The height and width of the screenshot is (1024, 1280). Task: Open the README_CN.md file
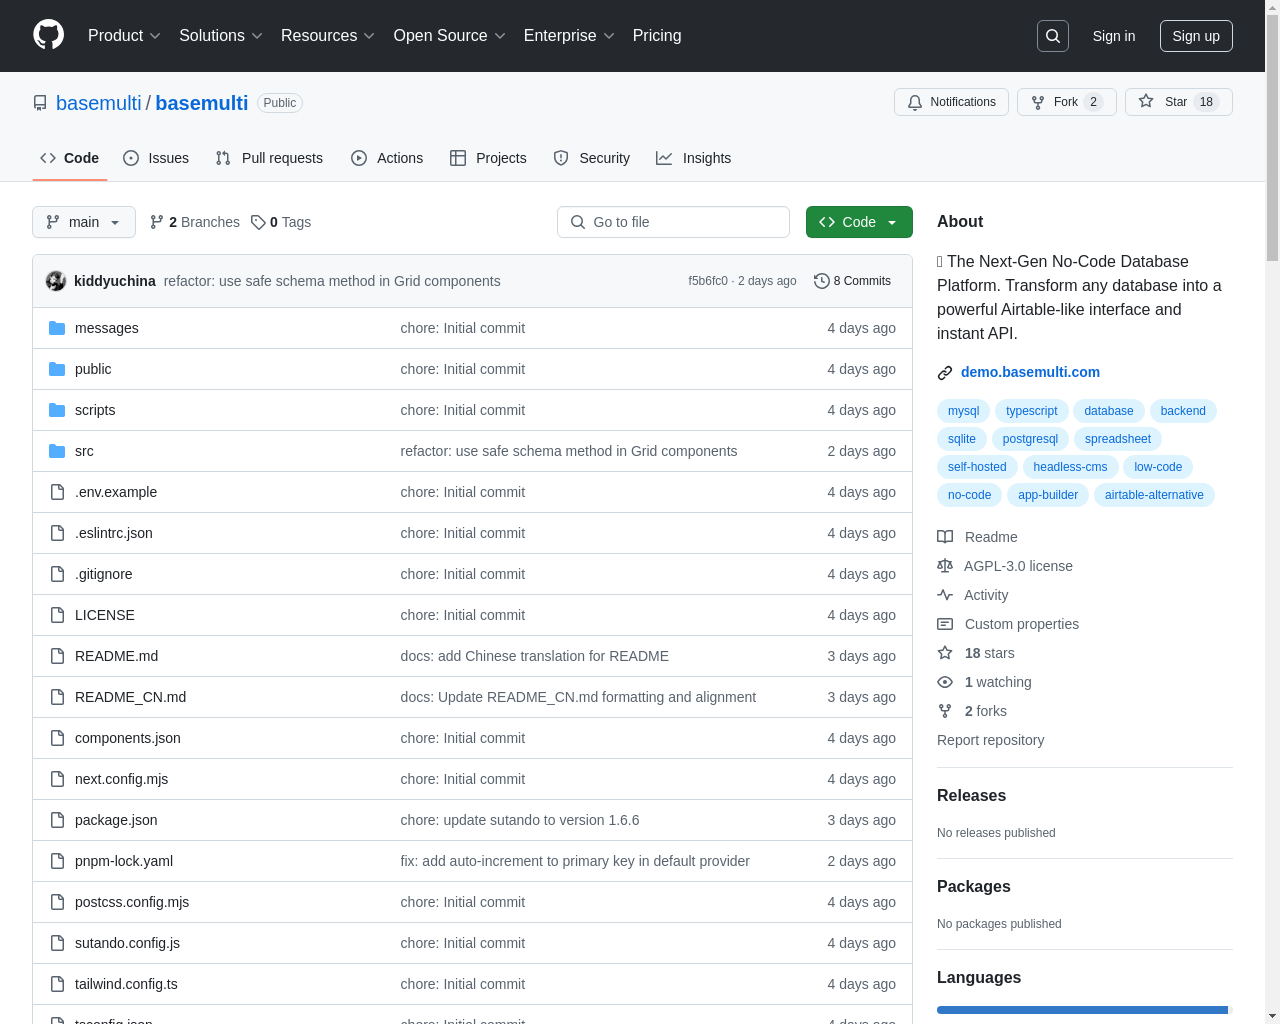[130, 697]
